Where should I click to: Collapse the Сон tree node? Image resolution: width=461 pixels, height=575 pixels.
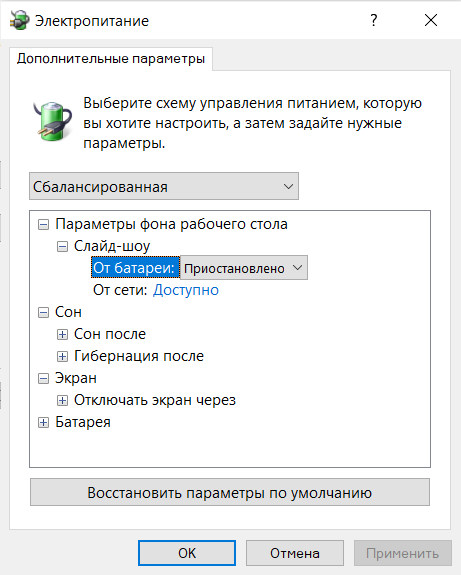click(43, 312)
